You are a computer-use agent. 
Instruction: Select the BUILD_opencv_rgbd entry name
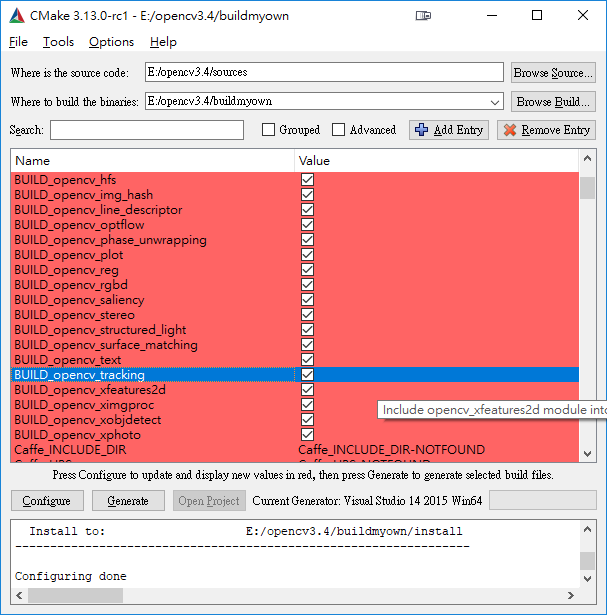coord(71,285)
